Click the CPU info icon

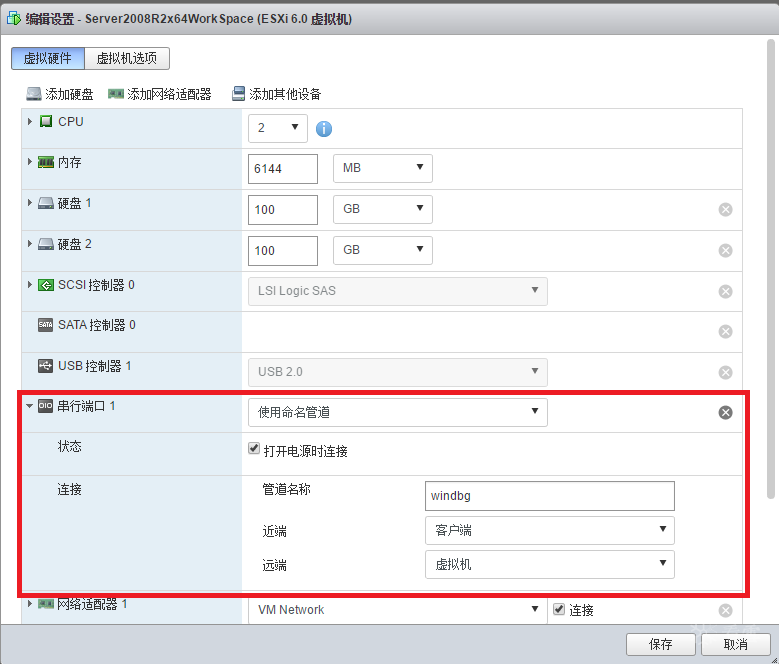(x=323, y=129)
